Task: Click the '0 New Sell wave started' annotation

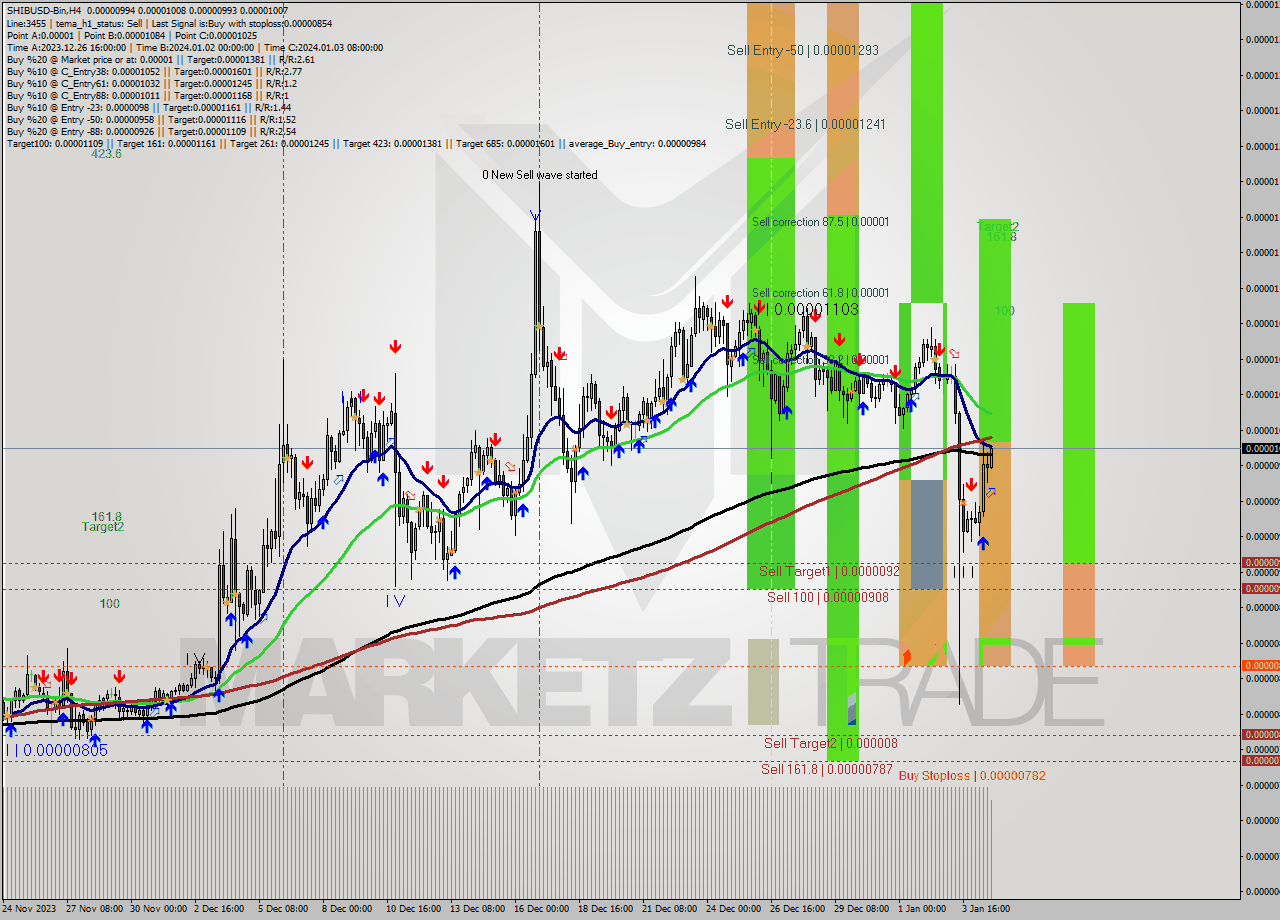Action: pos(540,175)
